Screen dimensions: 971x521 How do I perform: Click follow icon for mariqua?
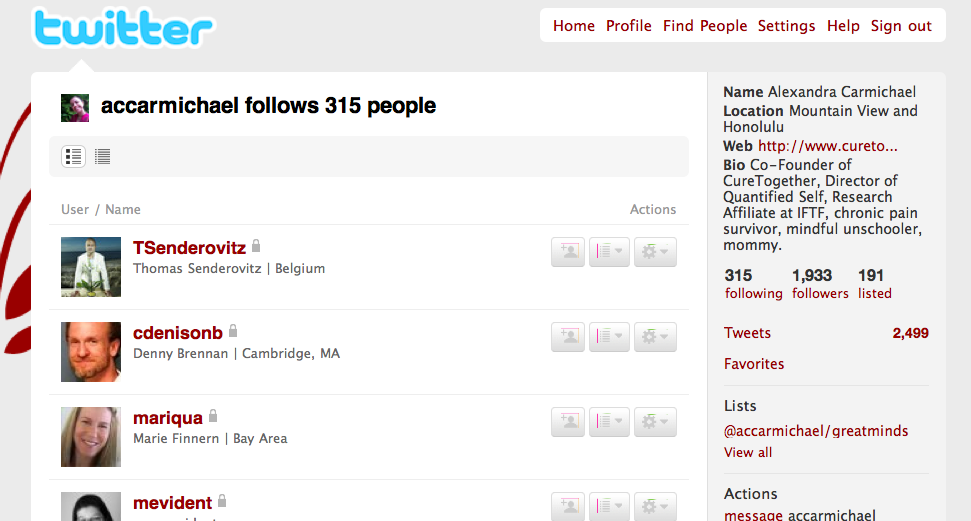(x=568, y=421)
